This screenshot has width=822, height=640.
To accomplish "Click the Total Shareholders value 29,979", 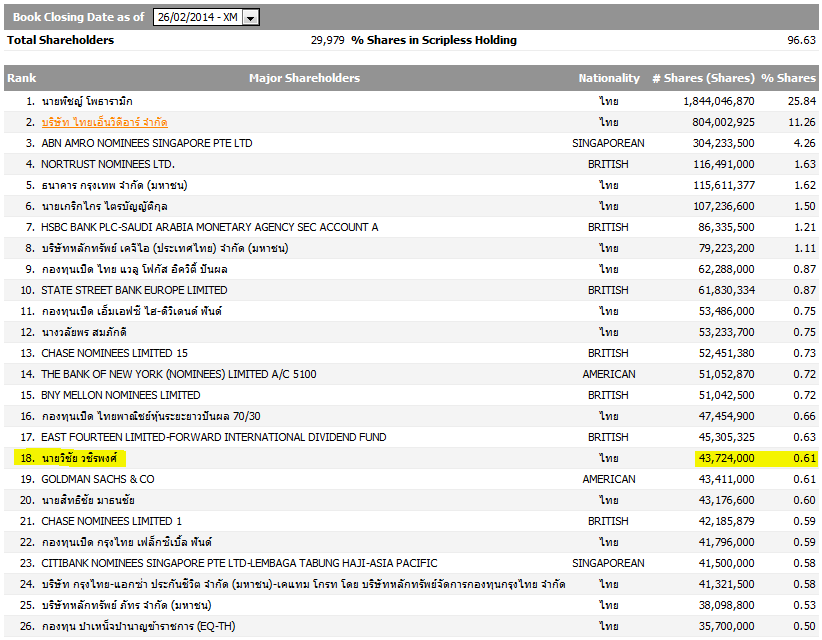I will (x=327, y=40).
